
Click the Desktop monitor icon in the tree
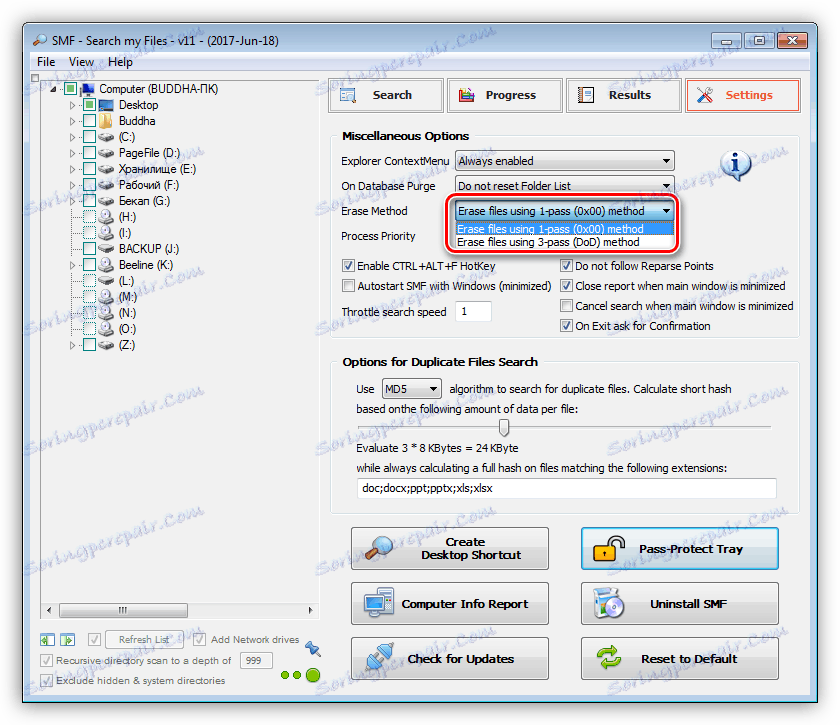click(x=106, y=105)
